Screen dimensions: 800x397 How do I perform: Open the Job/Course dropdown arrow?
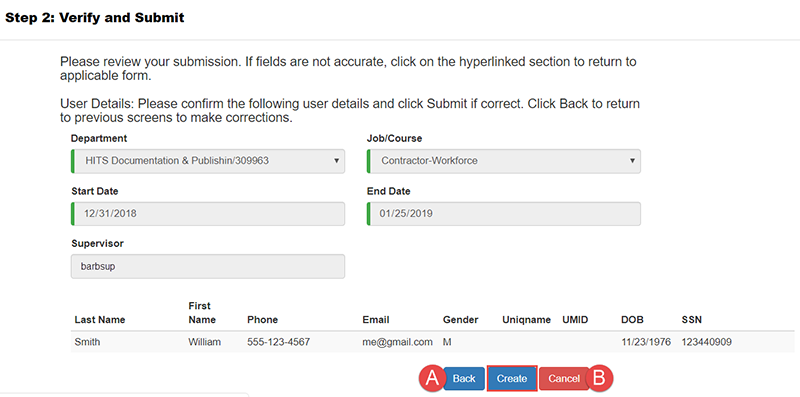(632, 161)
